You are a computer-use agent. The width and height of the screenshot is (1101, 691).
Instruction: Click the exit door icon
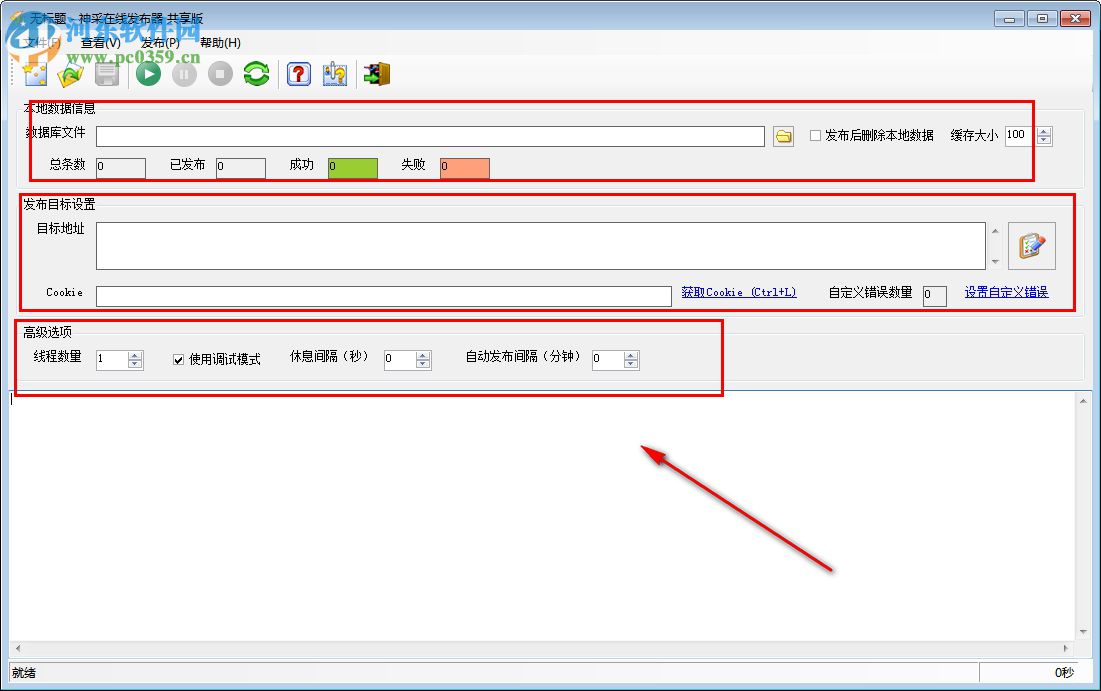[x=377, y=74]
